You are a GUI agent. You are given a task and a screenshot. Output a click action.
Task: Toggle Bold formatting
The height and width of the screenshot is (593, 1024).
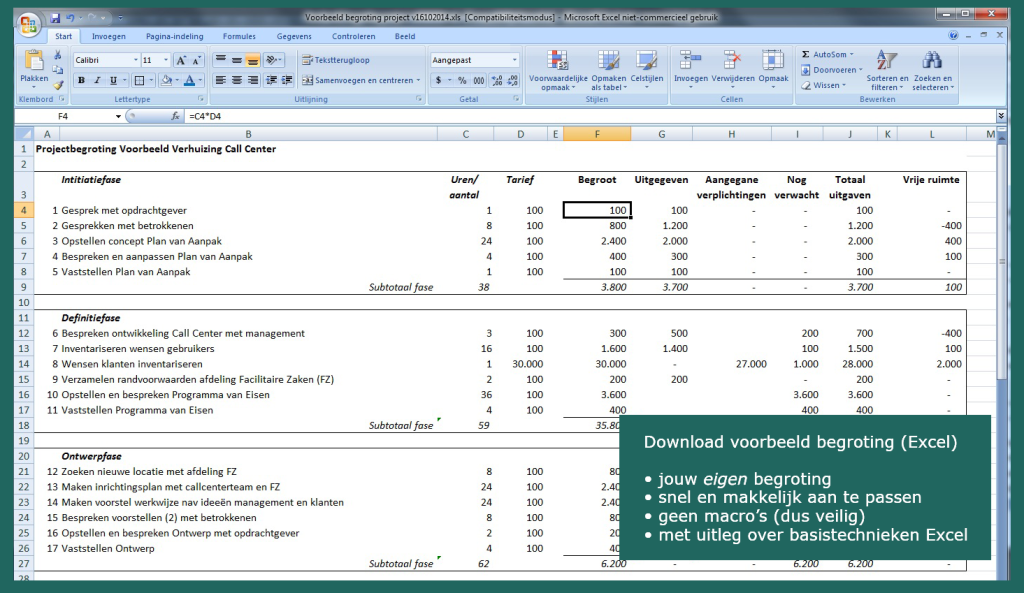point(81,80)
